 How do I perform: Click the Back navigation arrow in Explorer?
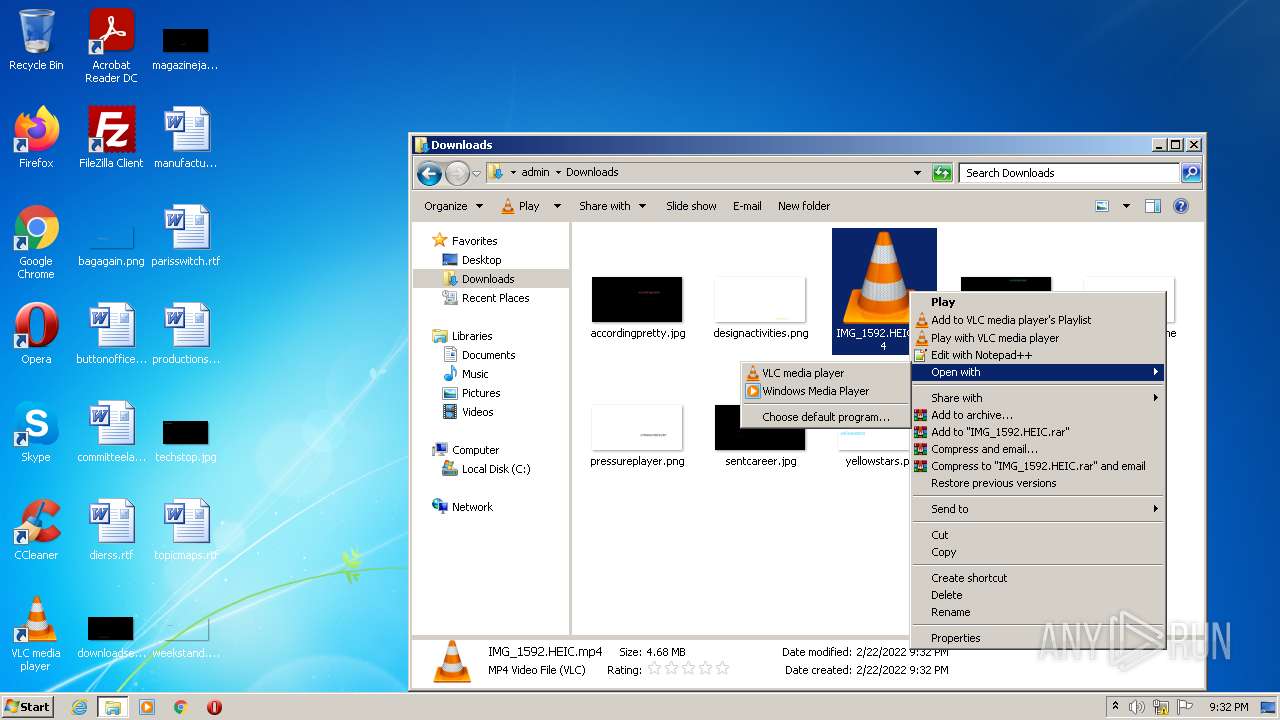(429, 173)
